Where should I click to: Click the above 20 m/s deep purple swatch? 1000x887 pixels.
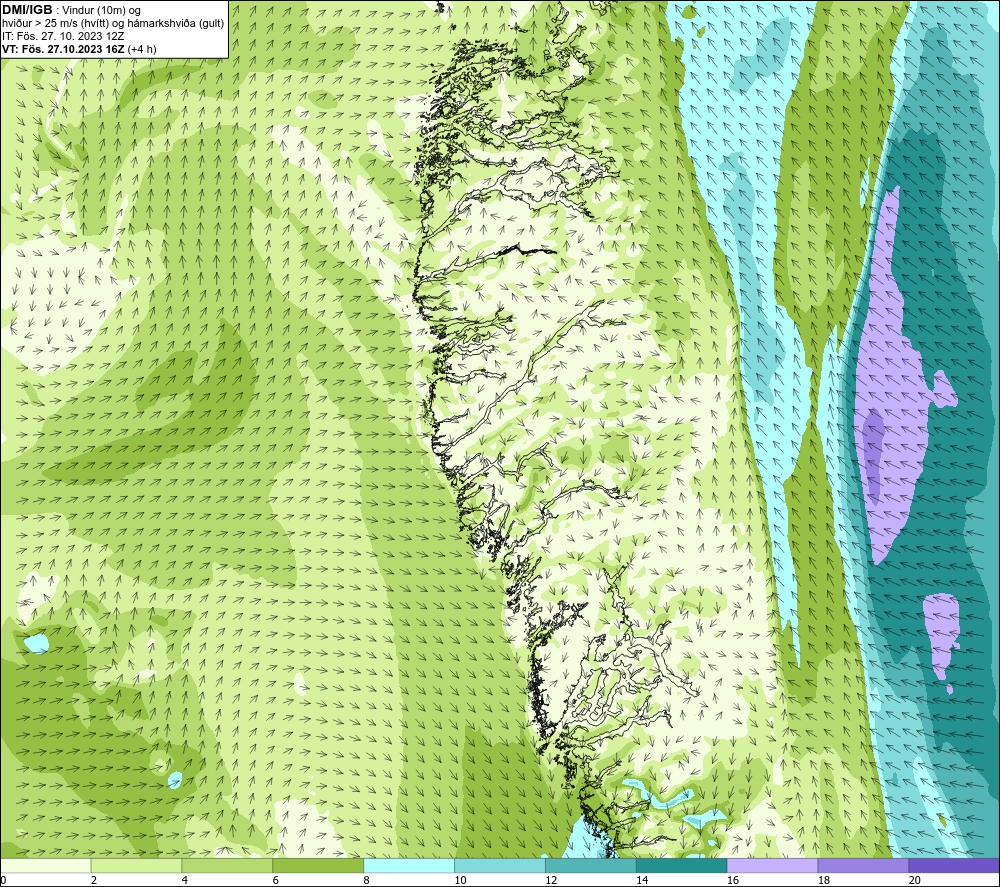click(953, 865)
